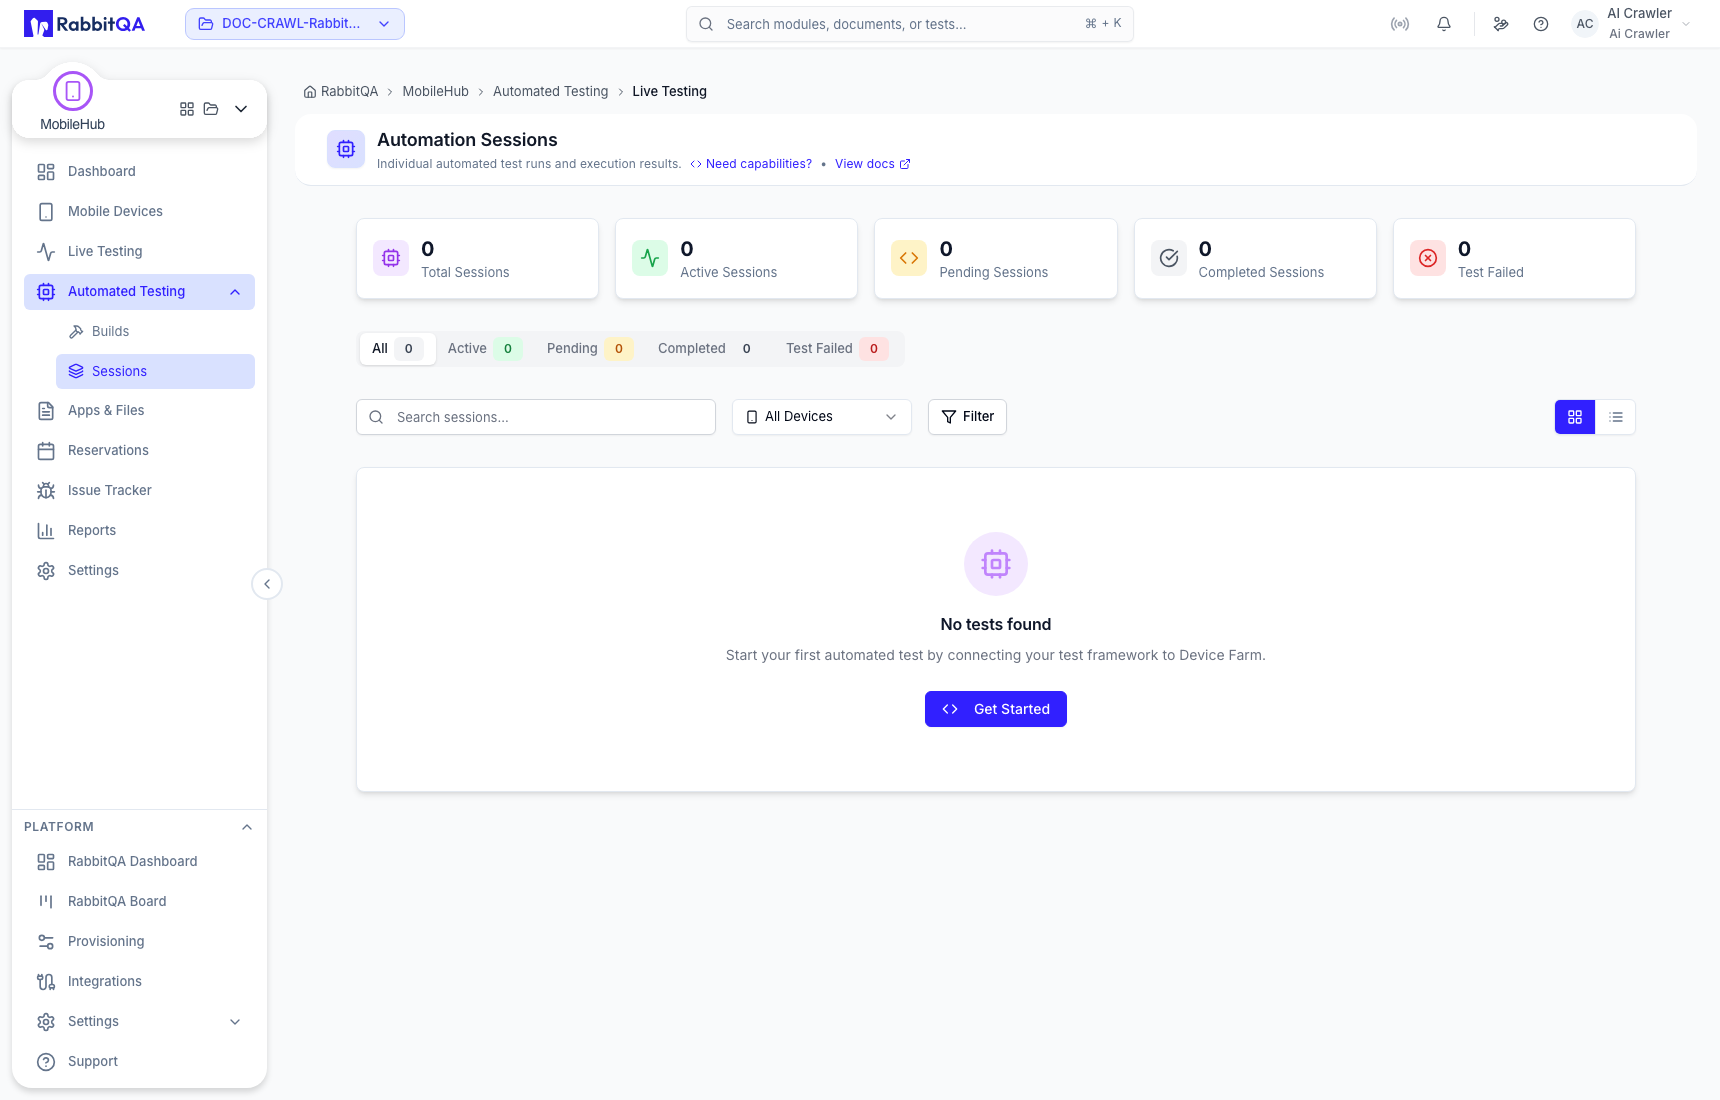The image size is (1720, 1100).
Task: Click the sliders preferences icon in header
Action: [1501, 24]
